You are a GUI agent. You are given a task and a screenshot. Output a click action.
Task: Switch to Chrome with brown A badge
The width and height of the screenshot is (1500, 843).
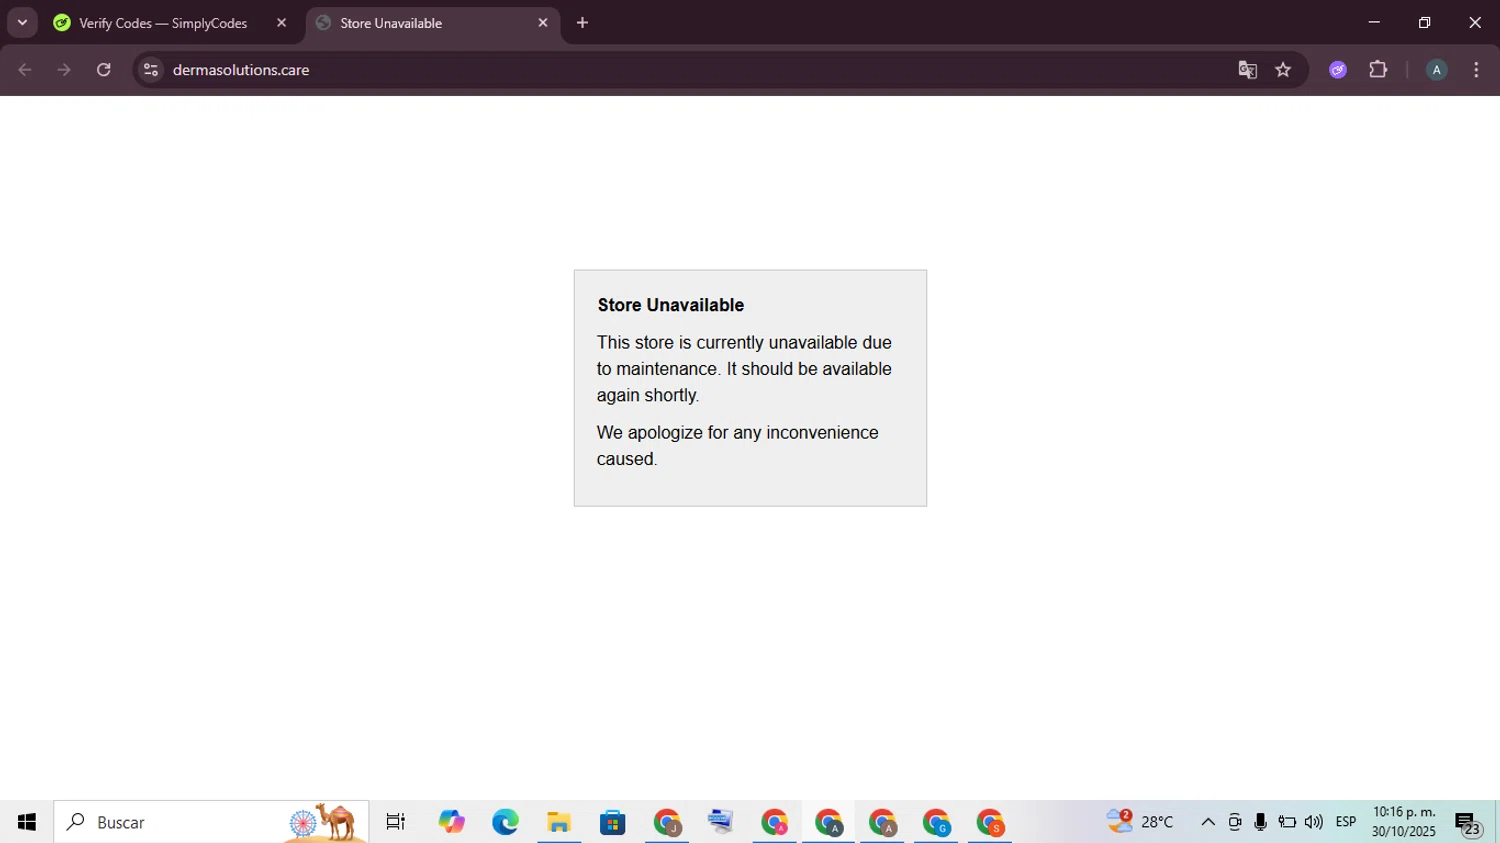click(x=882, y=822)
